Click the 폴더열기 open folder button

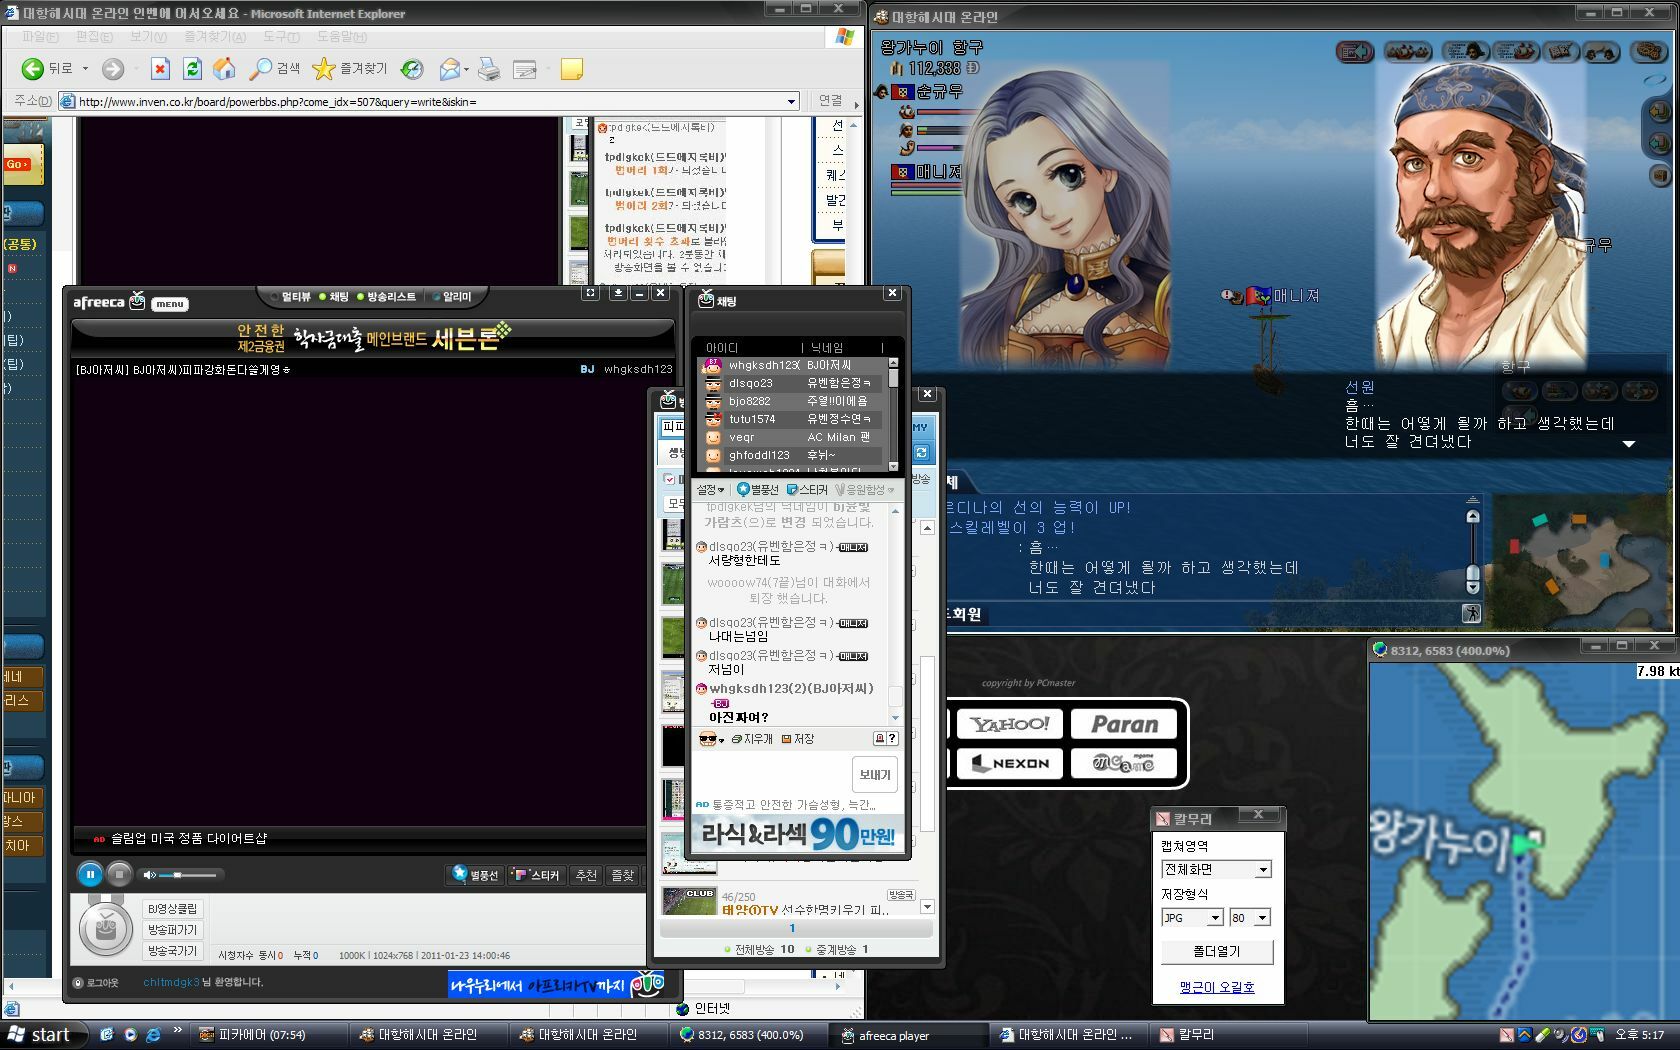[1216, 951]
